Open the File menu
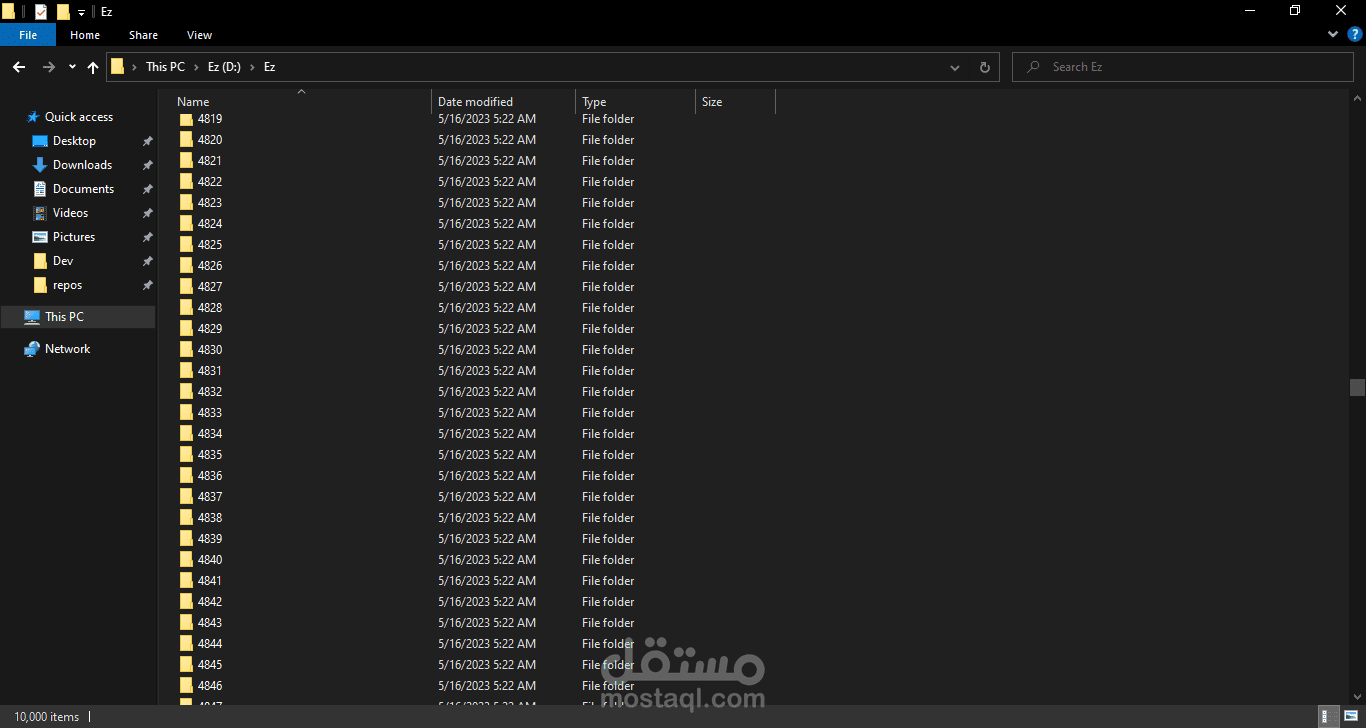The width and height of the screenshot is (1366, 728). (x=27, y=34)
